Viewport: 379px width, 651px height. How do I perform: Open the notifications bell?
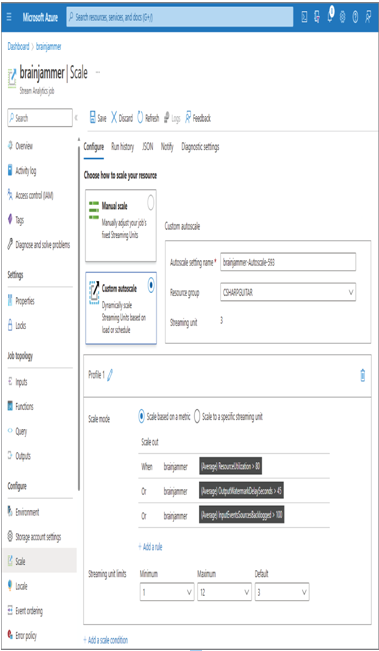point(330,16)
